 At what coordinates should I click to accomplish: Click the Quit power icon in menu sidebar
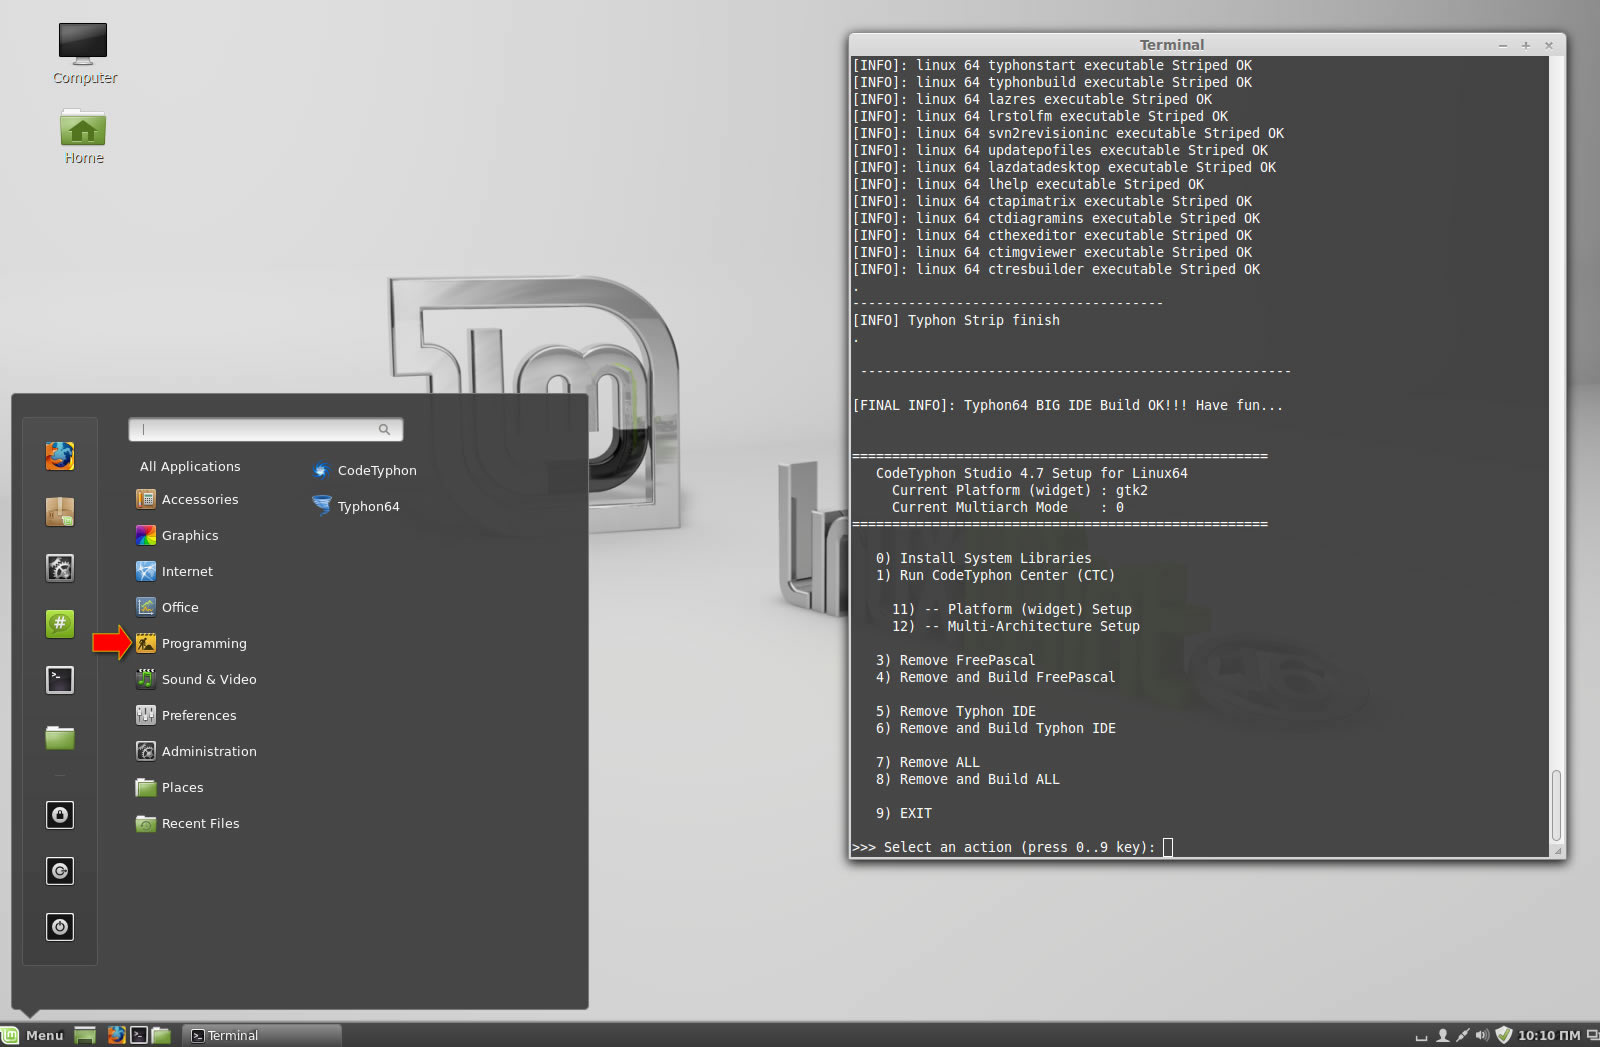(60, 927)
